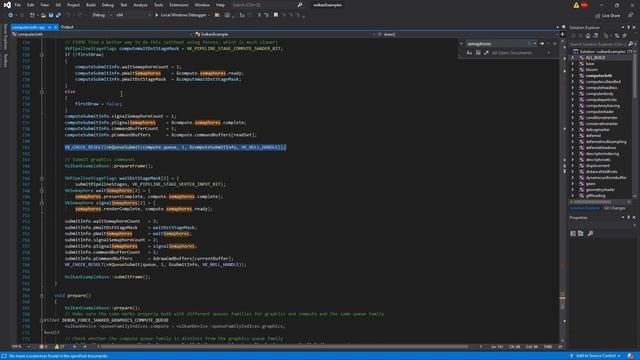Switch to the Solution Explorer bottom tab
The image size is (640, 360).
click(x=585, y=208)
